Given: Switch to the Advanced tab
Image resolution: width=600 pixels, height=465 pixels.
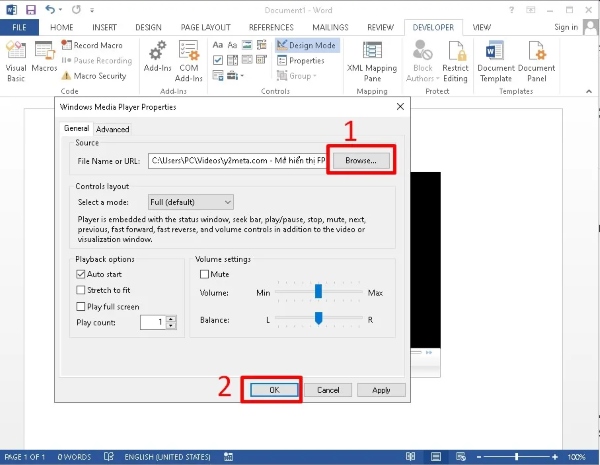Looking at the screenshot, I should (x=113, y=129).
